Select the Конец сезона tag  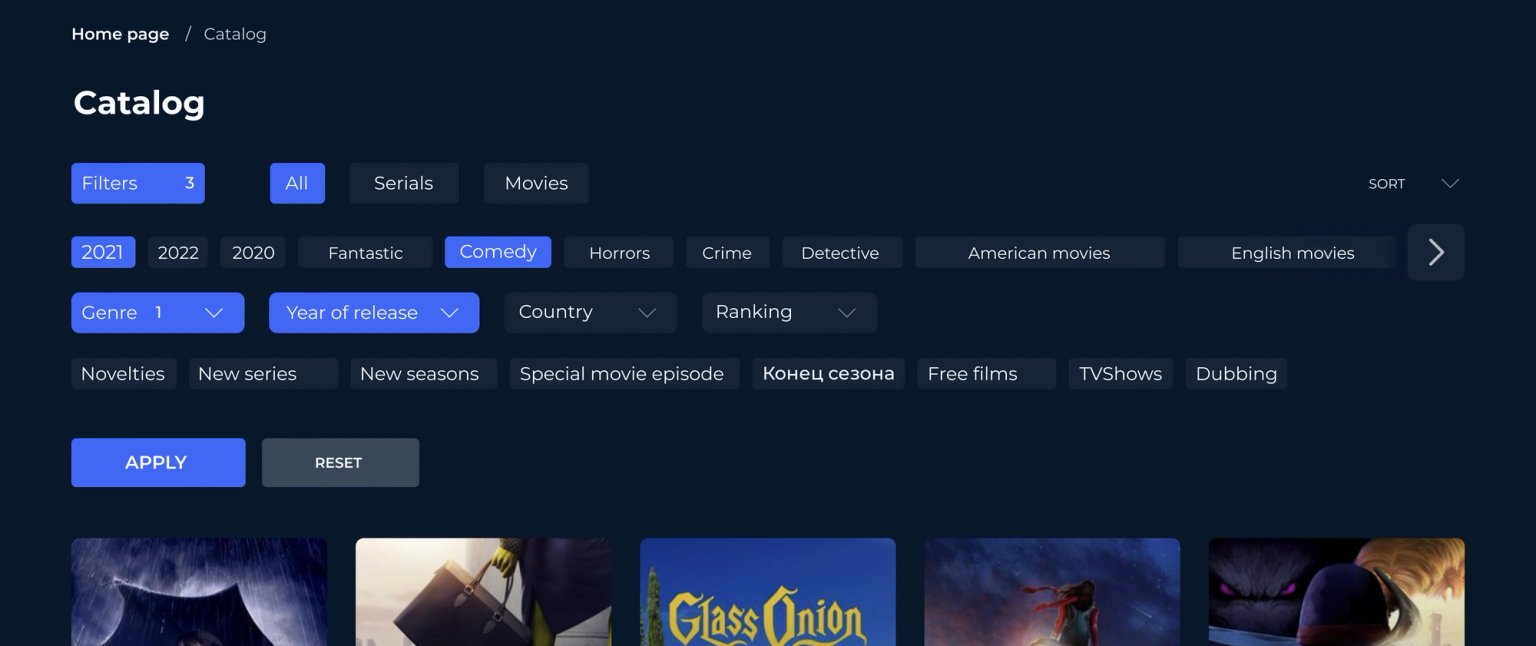[x=828, y=374]
